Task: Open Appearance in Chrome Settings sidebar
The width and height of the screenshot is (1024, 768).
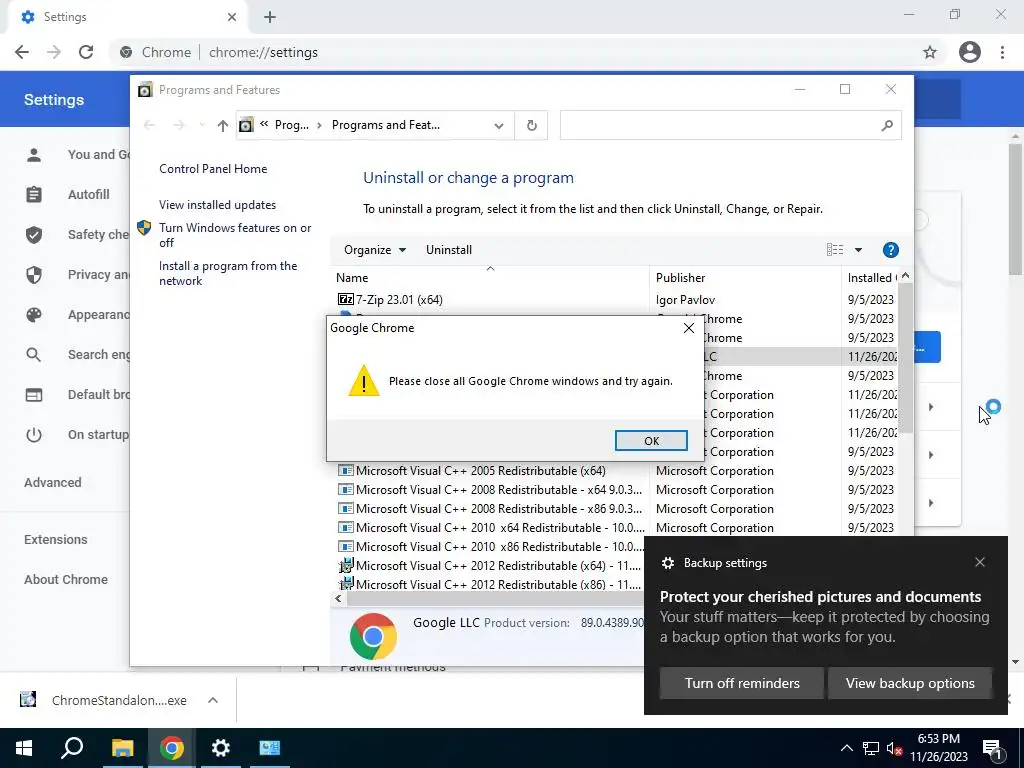Action: click(98, 315)
